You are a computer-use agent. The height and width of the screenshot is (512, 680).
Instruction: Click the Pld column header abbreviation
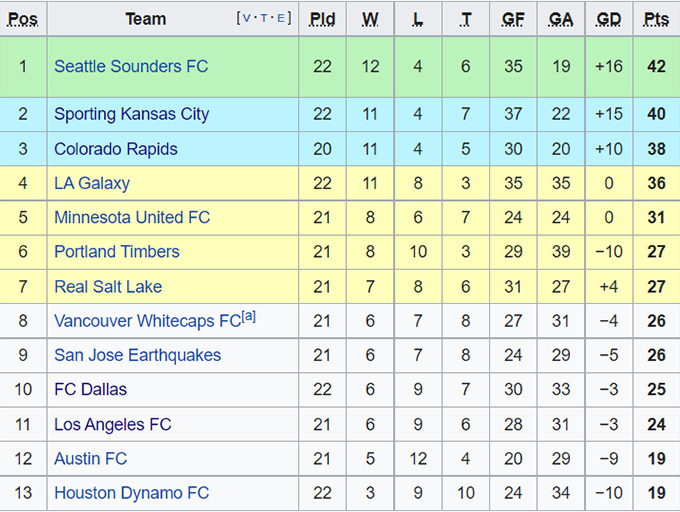[x=322, y=19]
